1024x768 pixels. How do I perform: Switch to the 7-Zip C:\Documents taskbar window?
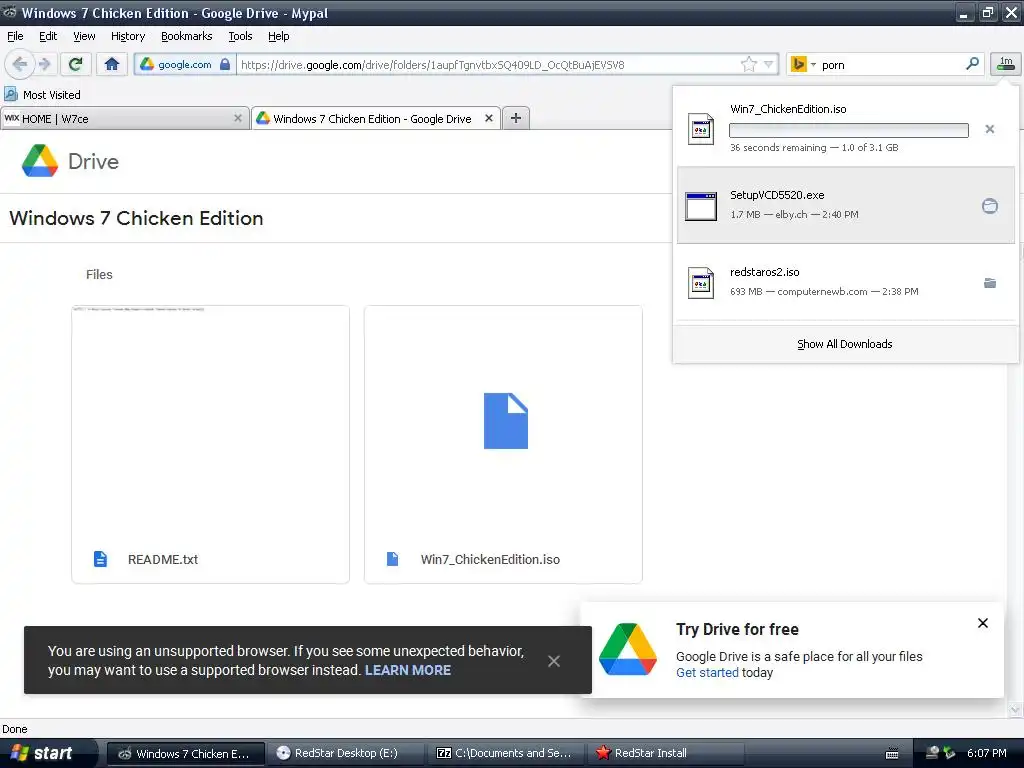(x=506, y=753)
